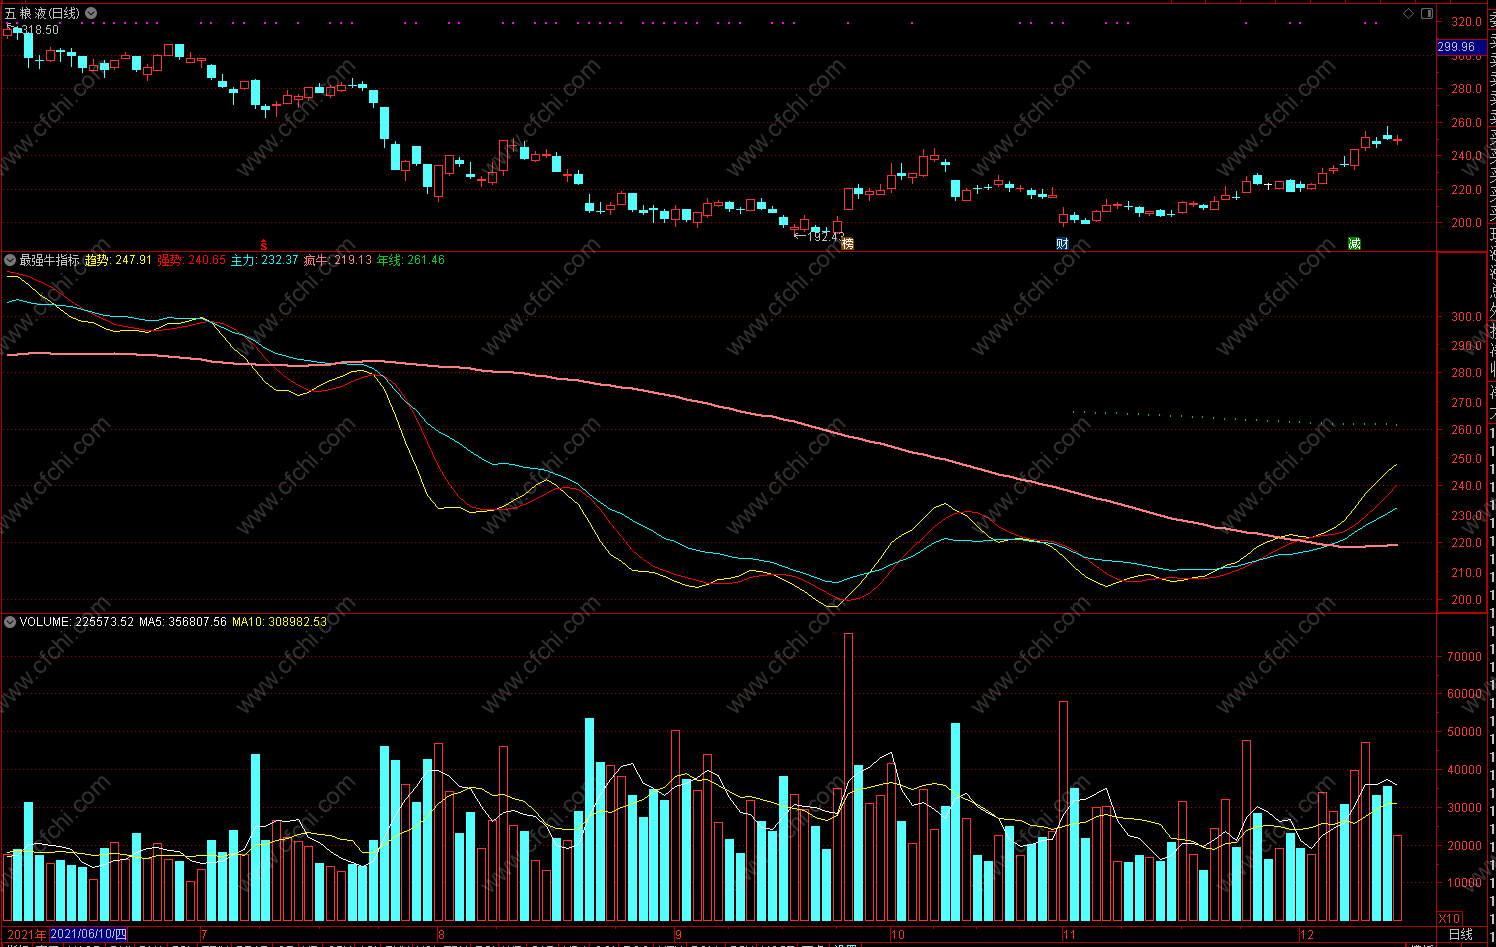Click the red S marker under the July candles
The width and height of the screenshot is (1496, 947).
(264, 244)
